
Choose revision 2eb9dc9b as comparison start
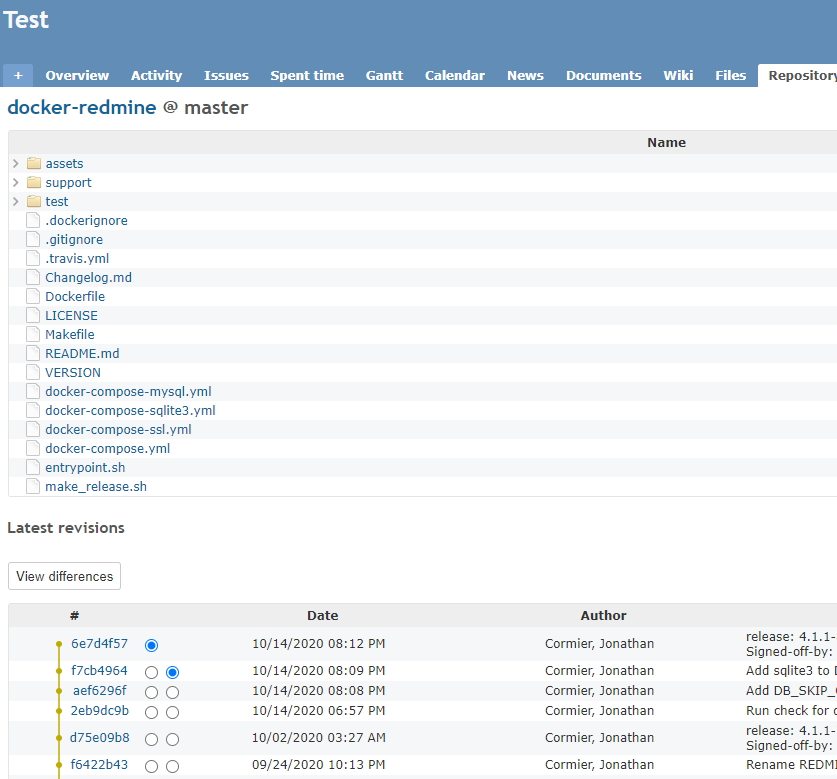click(x=151, y=712)
